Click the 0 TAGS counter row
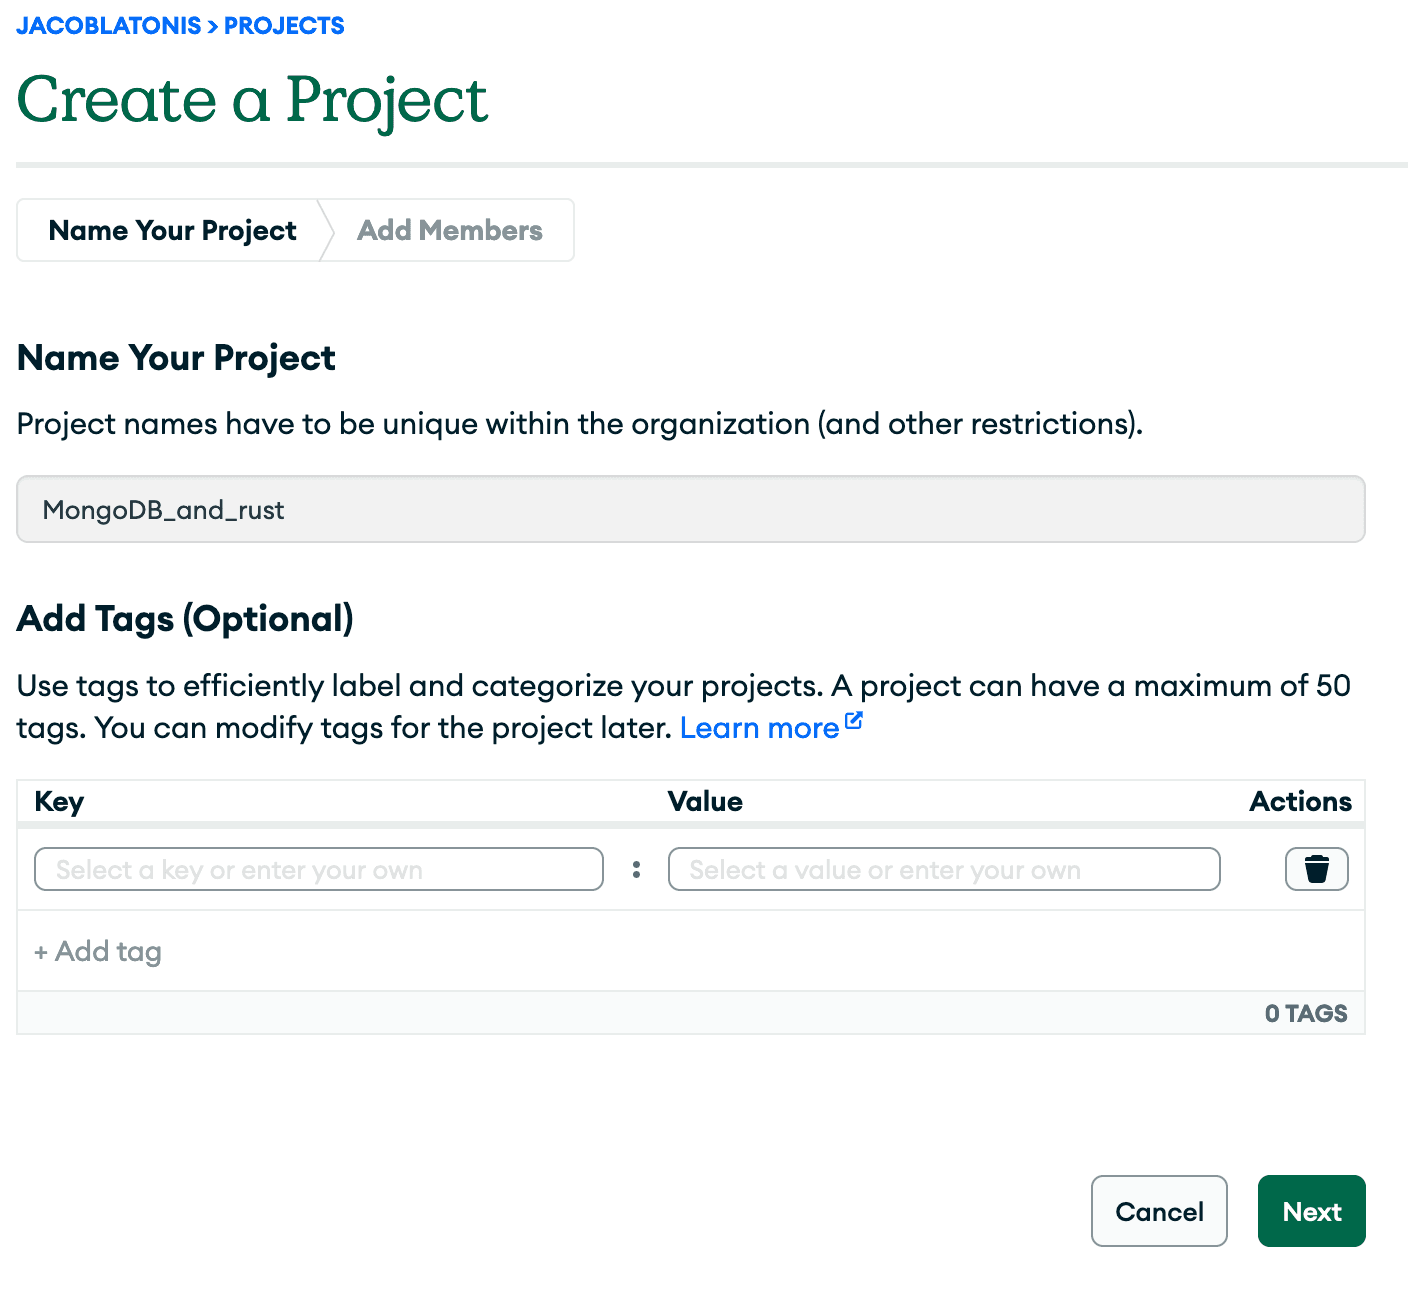This screenshot has width=1408, height=1290. coord(1306,1013)
